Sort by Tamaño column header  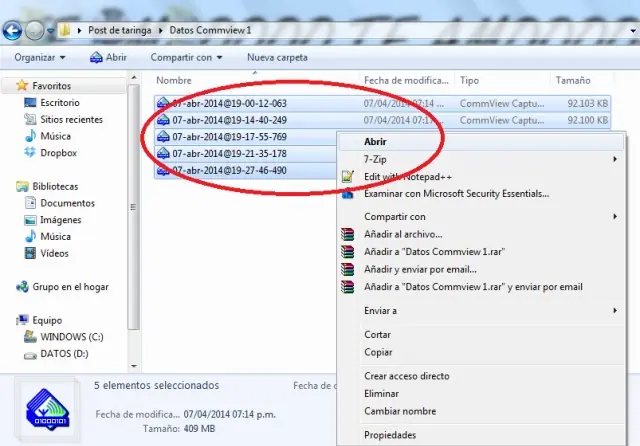tap(573, 80)
